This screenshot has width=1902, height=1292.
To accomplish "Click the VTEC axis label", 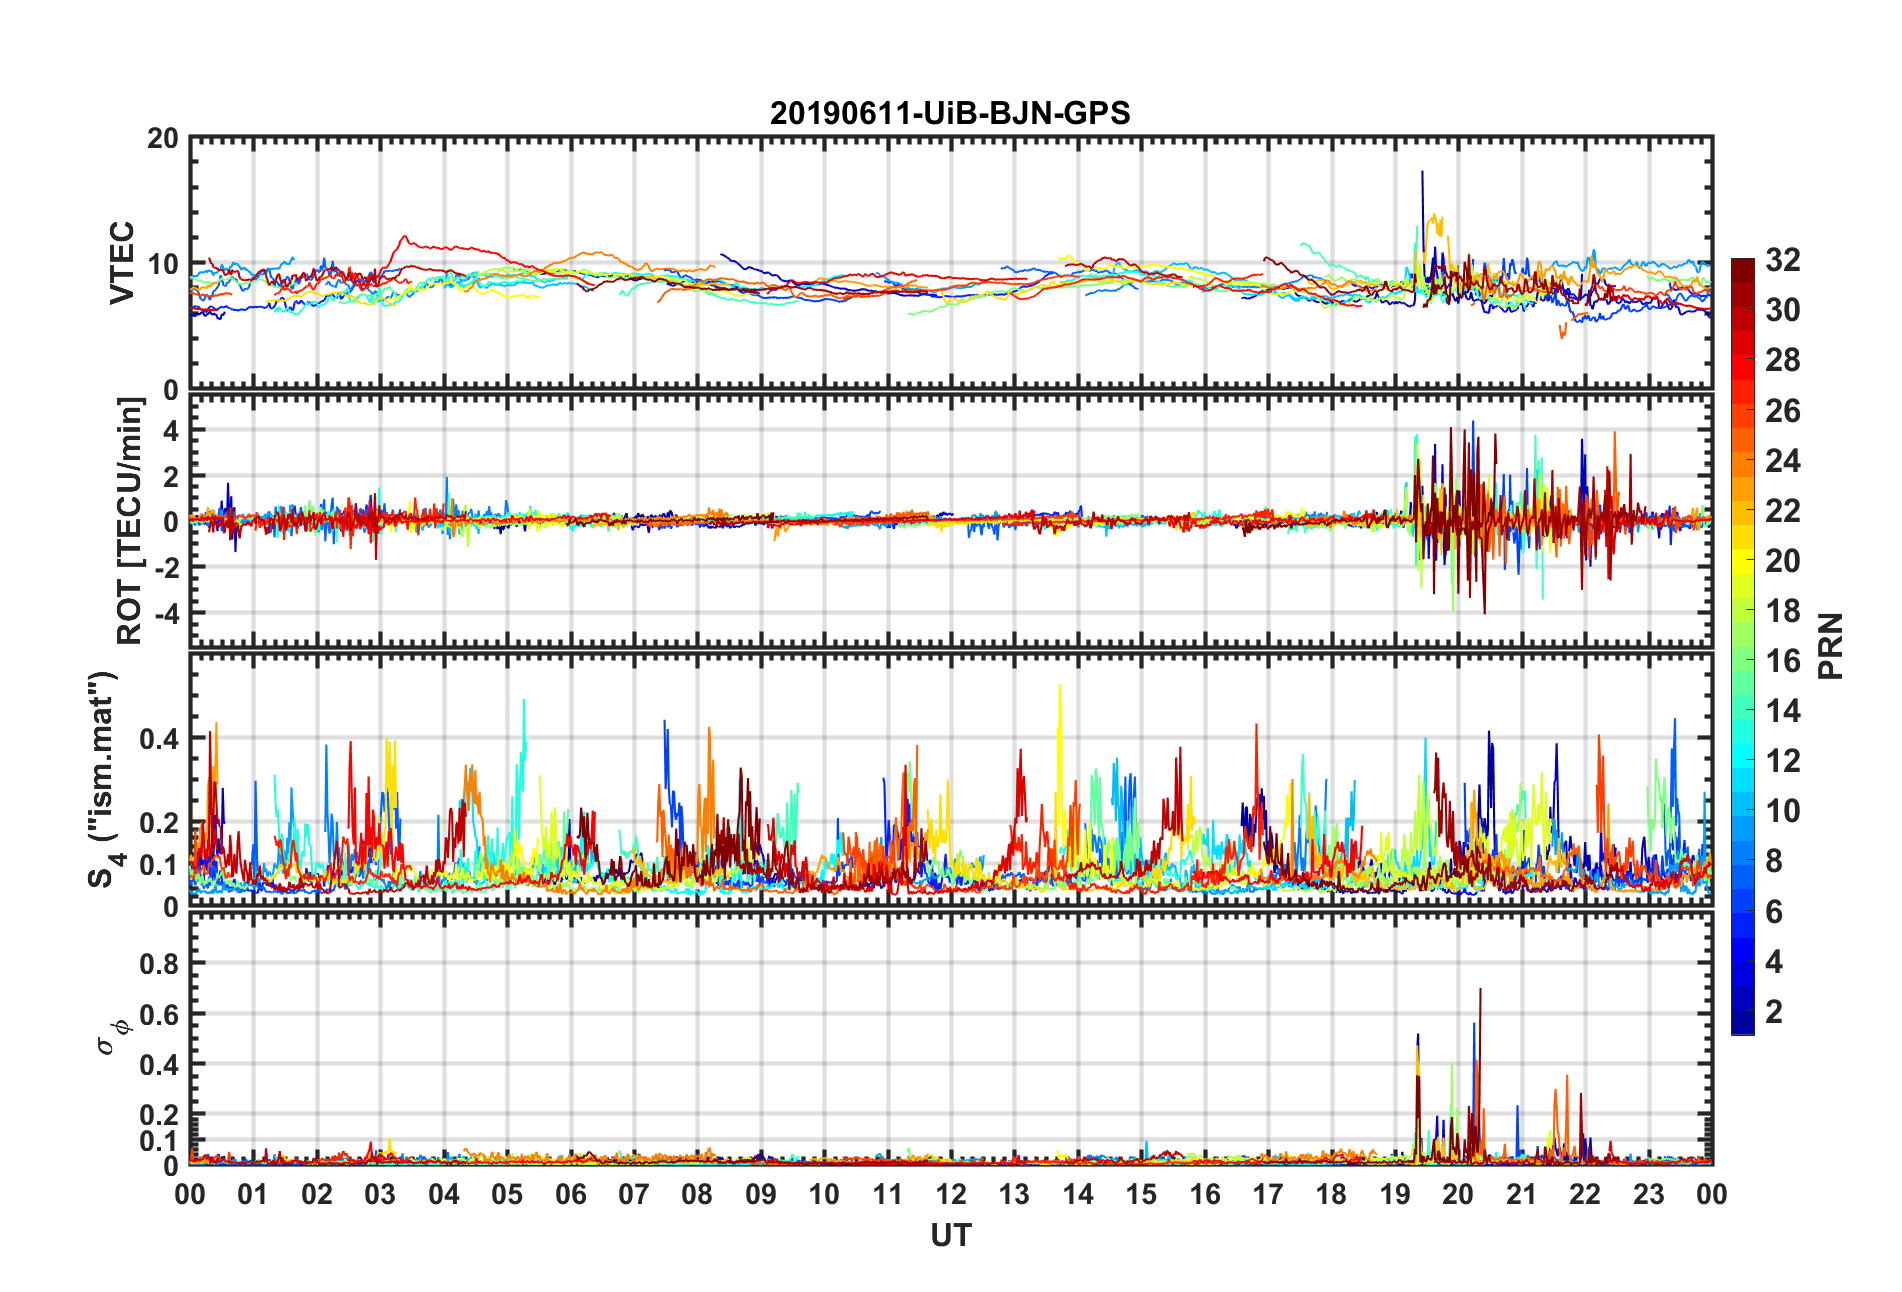I will [121, 263].
